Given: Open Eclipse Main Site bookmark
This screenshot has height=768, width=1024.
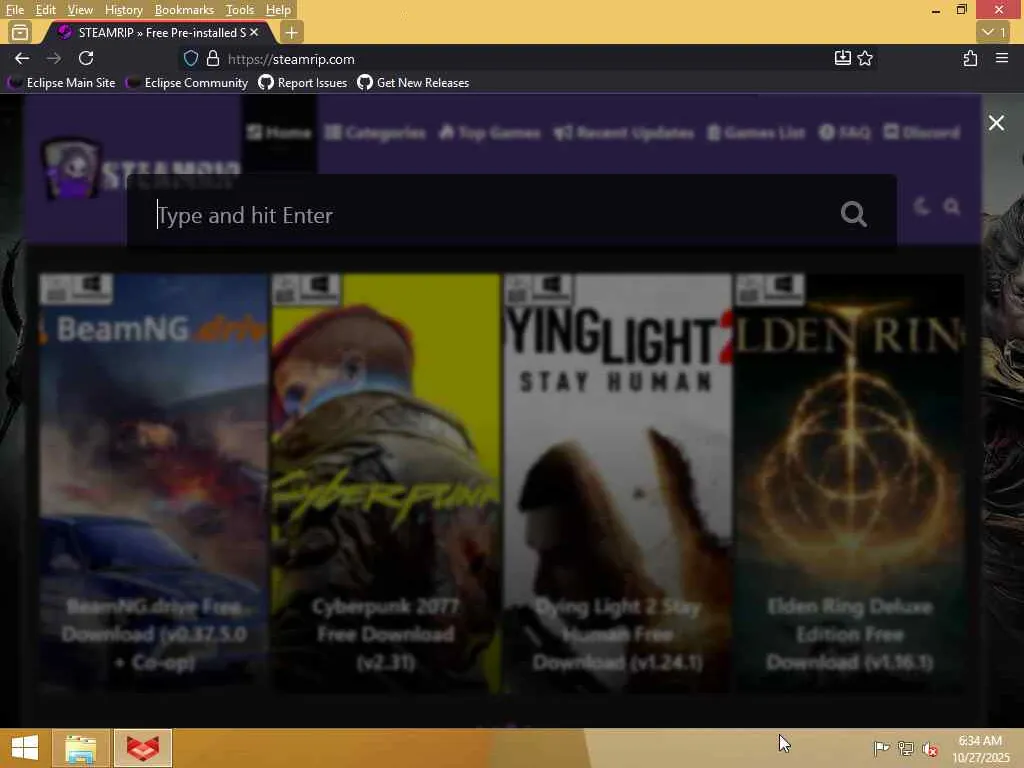Looking at the screenshot, I should (x=62, y=82).
